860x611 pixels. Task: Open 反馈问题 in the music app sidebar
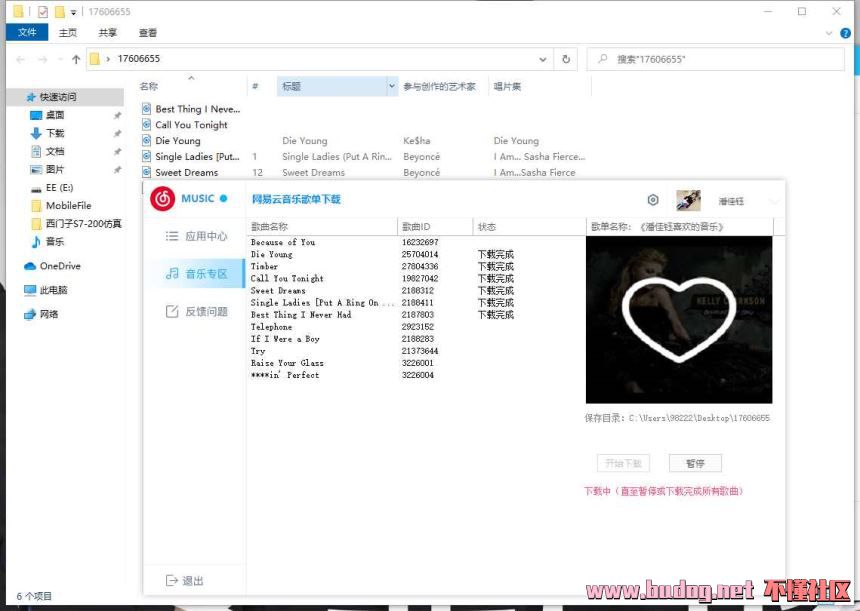195,312
